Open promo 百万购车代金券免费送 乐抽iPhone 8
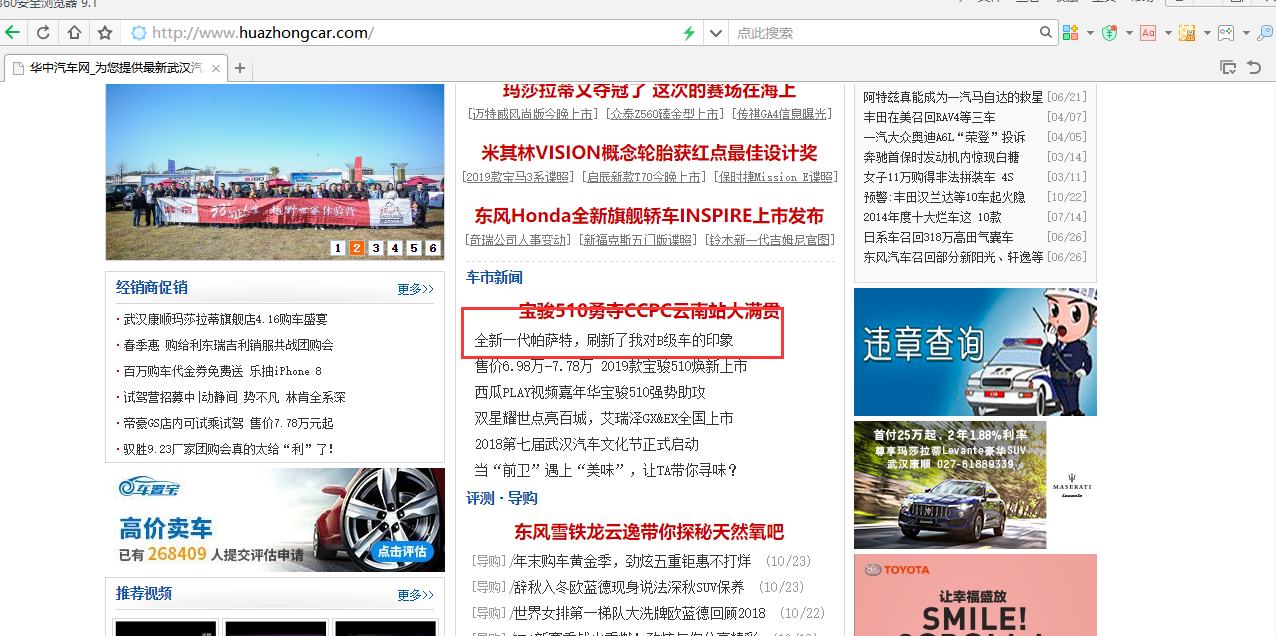The width and height of the screenshot is (1276, 636). coord(222,372)
